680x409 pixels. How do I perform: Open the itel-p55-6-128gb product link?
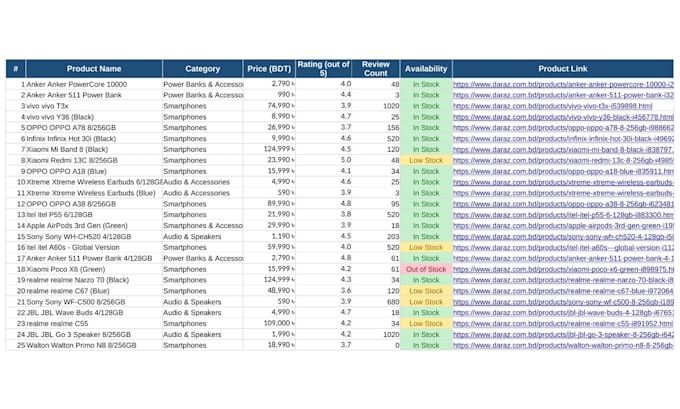563,215
